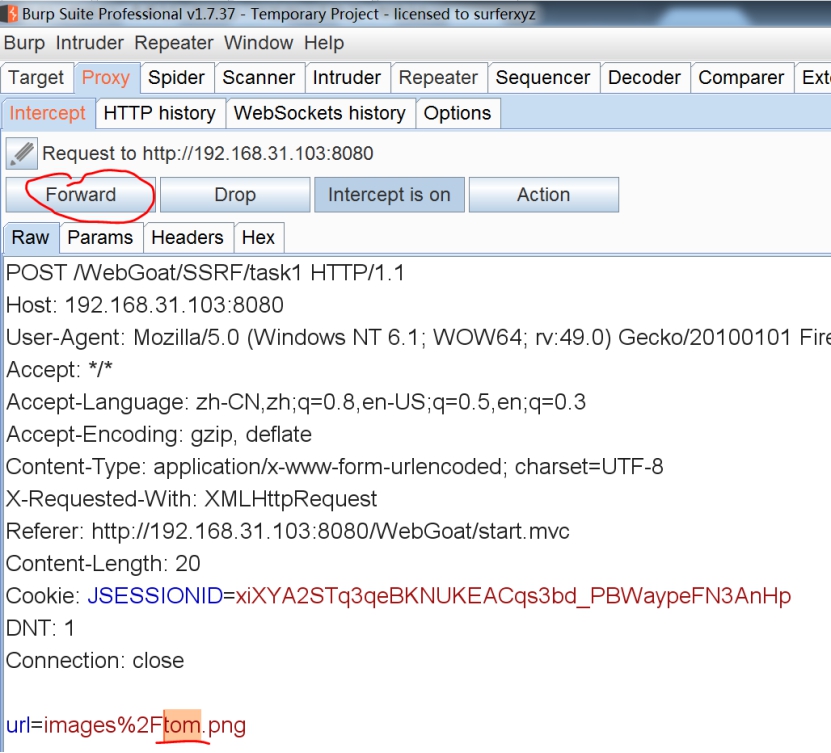This screenshot has height=753, width=831.
Task: Click the Content-Type header line
Action: [334, 467]
